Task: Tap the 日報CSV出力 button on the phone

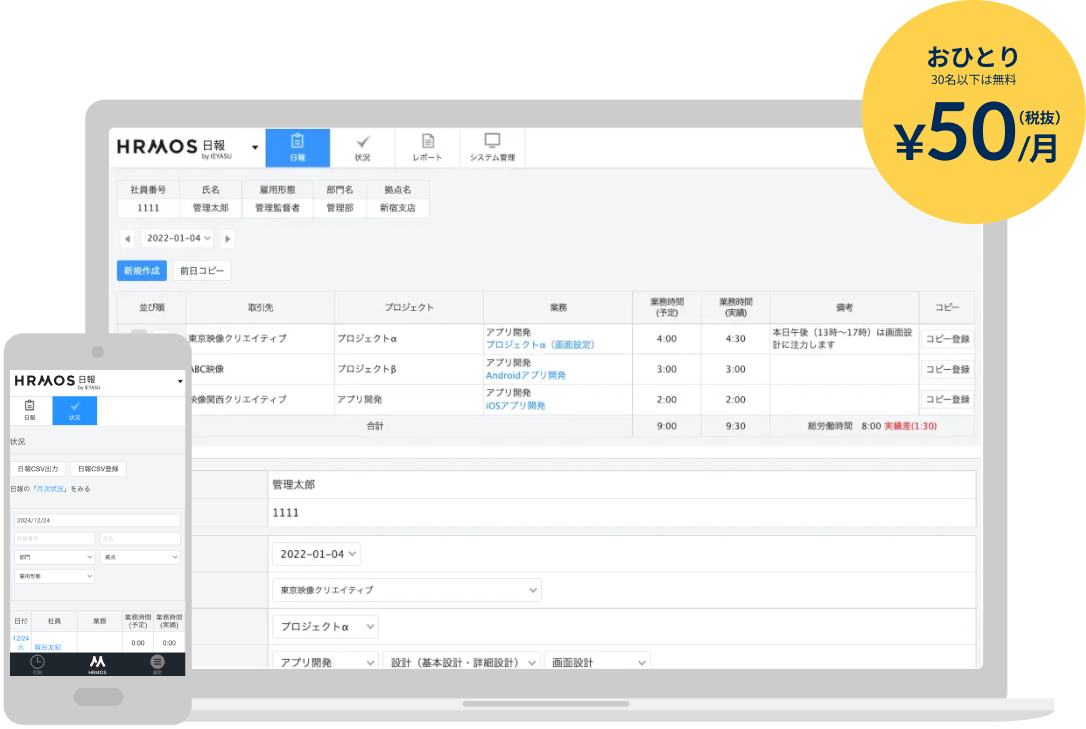Action: tap(39, 469)
